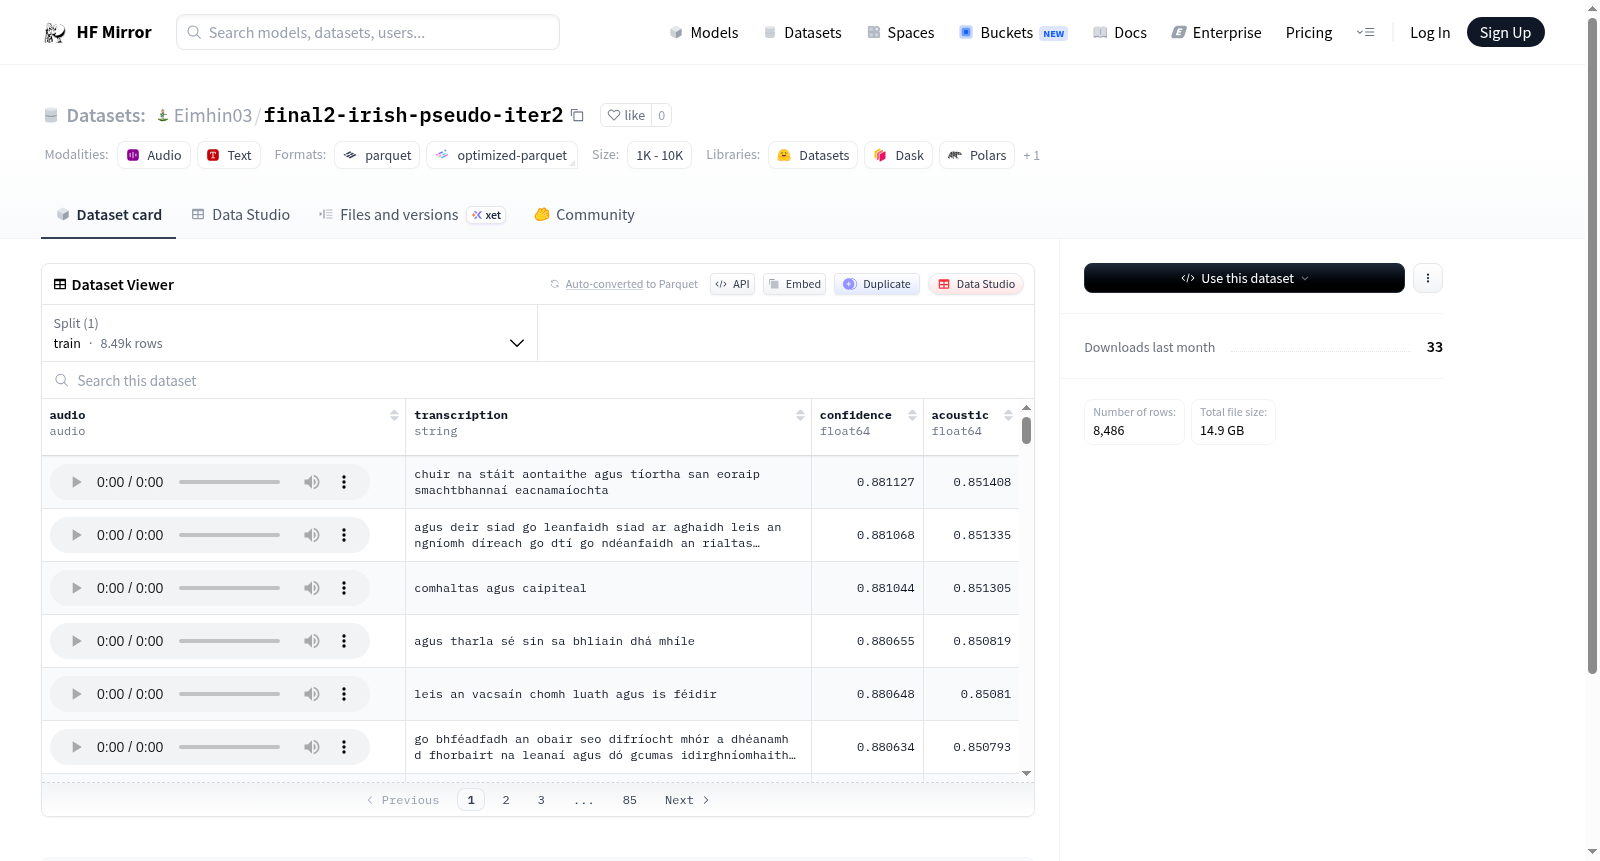Open audio options menu in 'go bhféadfadh' row
The height and width of the screenshot is (861, 1600).
[344, 747]
